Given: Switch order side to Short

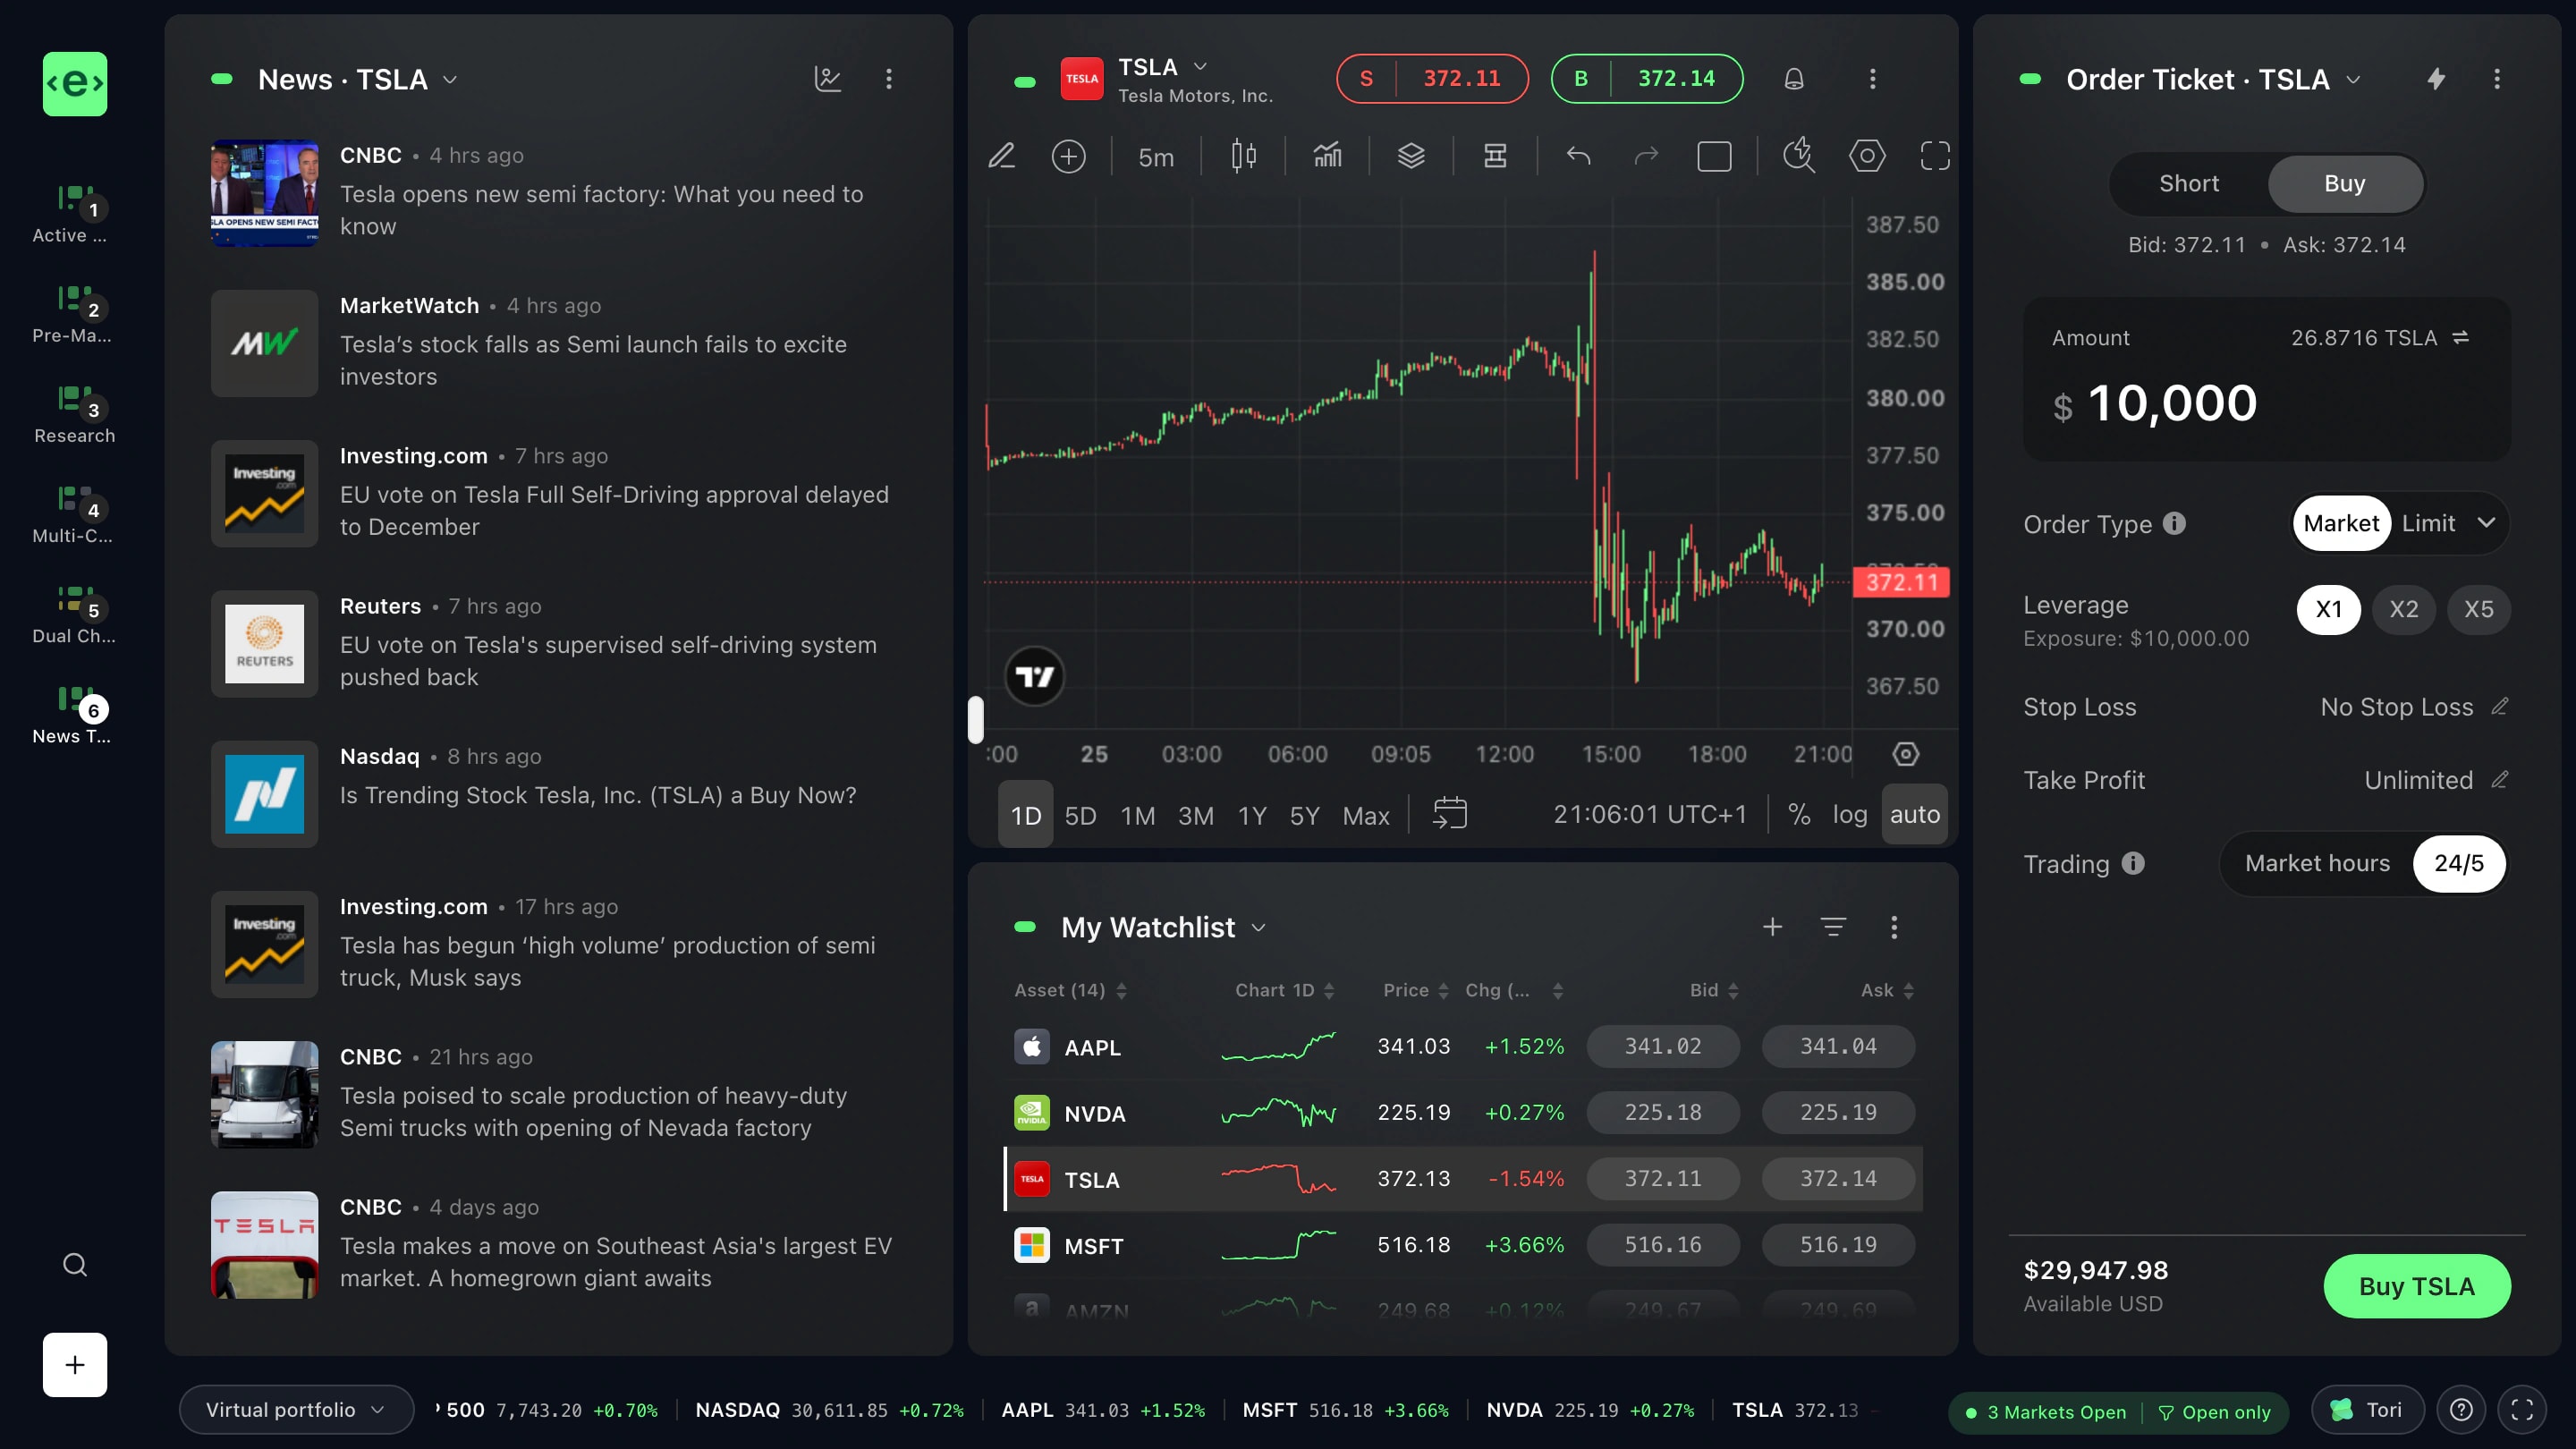Looking at the screenshot, I should 2188,183.
